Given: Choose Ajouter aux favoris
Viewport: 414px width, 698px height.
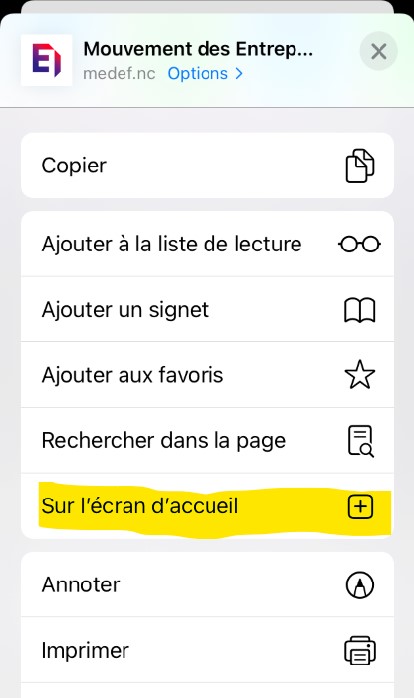Looking at the screenshot, I should pyautogui.click(x=207, y=375).
